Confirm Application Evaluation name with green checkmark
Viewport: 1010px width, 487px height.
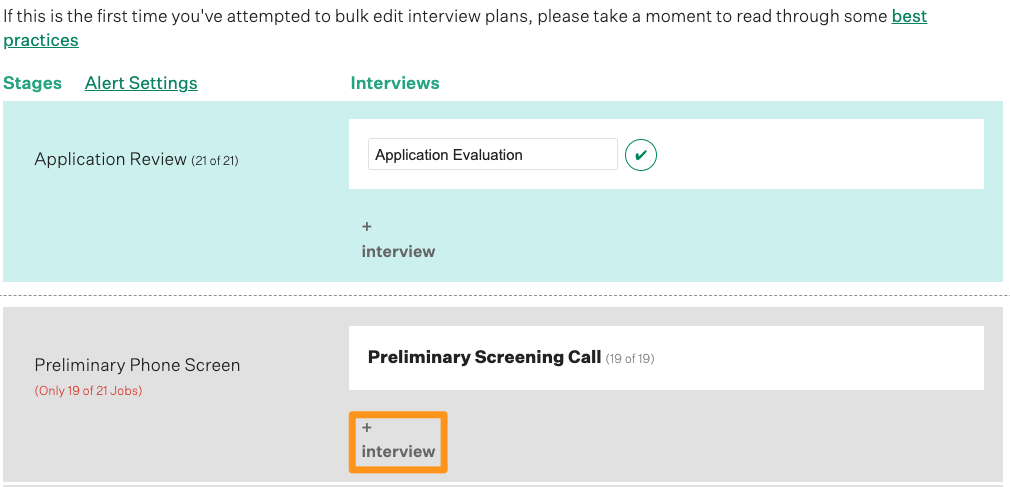point(641,155)
